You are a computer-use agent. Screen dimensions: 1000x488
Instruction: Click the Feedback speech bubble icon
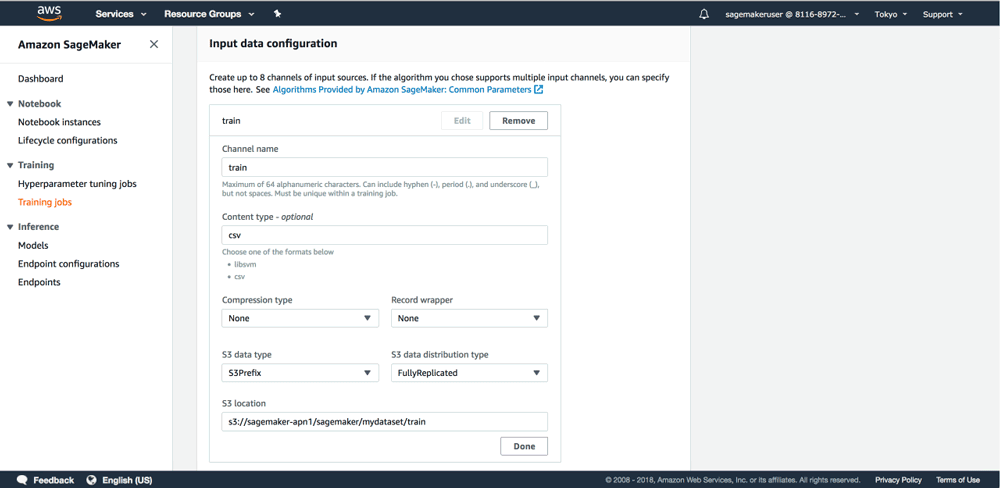(22, 480)
